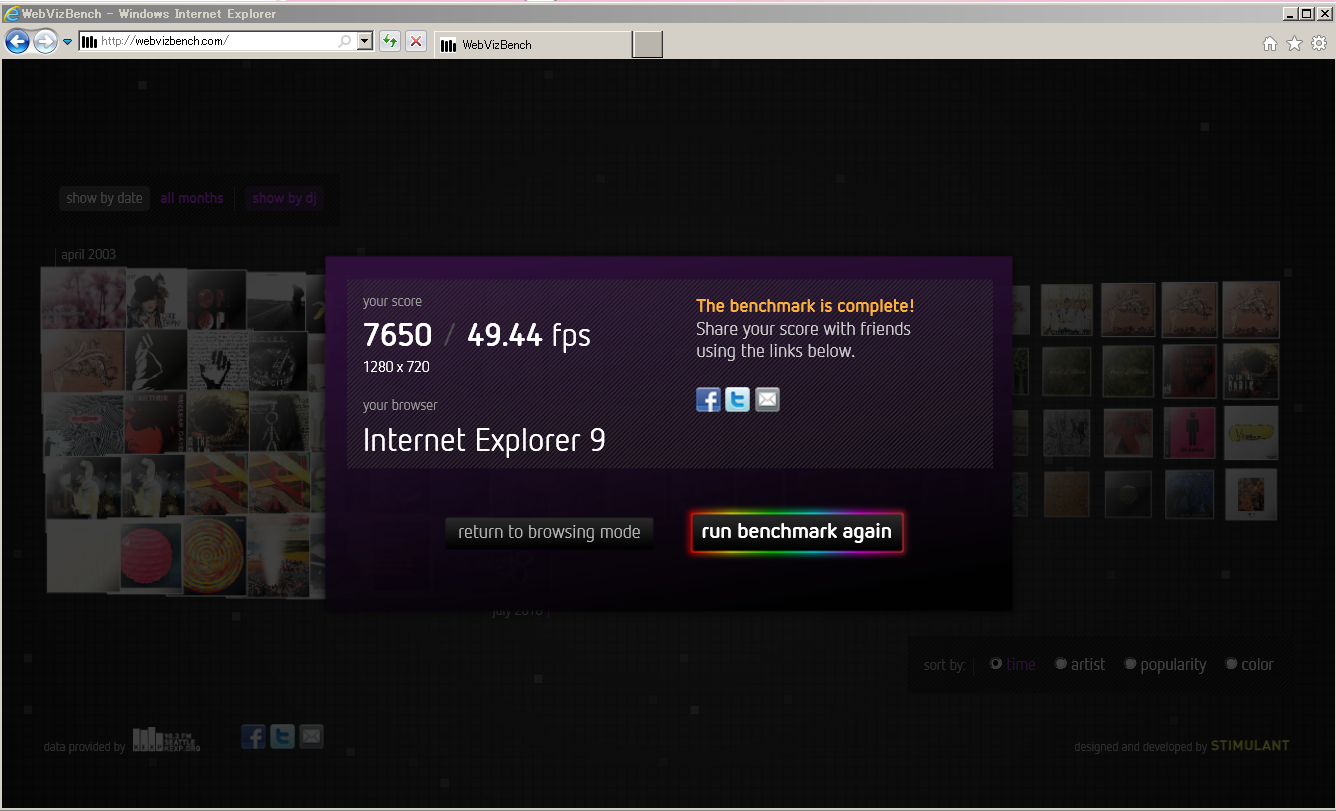Click the KEXP logo beside 'data provided by'
This screenshot has width=1336, height=811.
(167, 739)
